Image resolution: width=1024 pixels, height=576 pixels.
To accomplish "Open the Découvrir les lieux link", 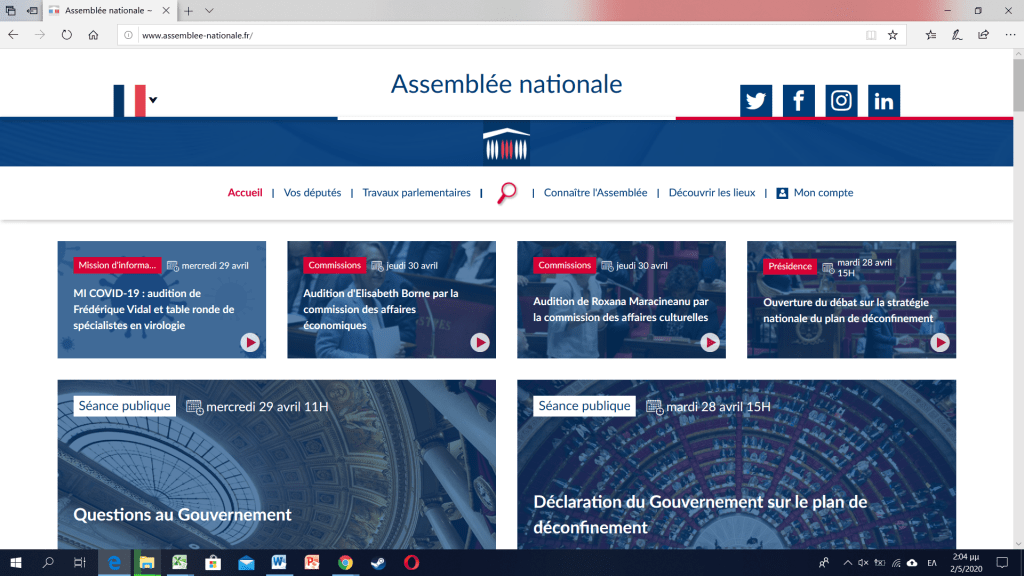I will 712,193.
